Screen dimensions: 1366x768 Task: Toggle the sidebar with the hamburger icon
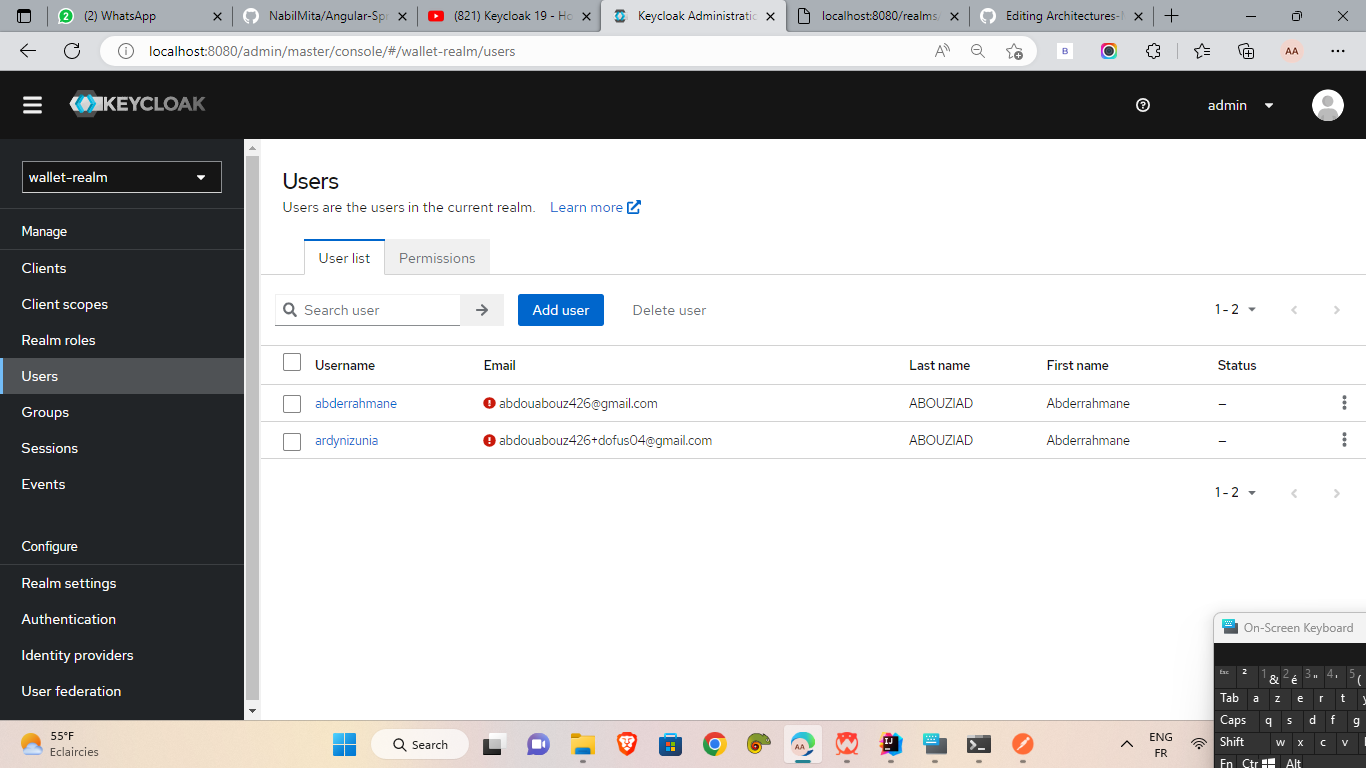coord(32,104)
